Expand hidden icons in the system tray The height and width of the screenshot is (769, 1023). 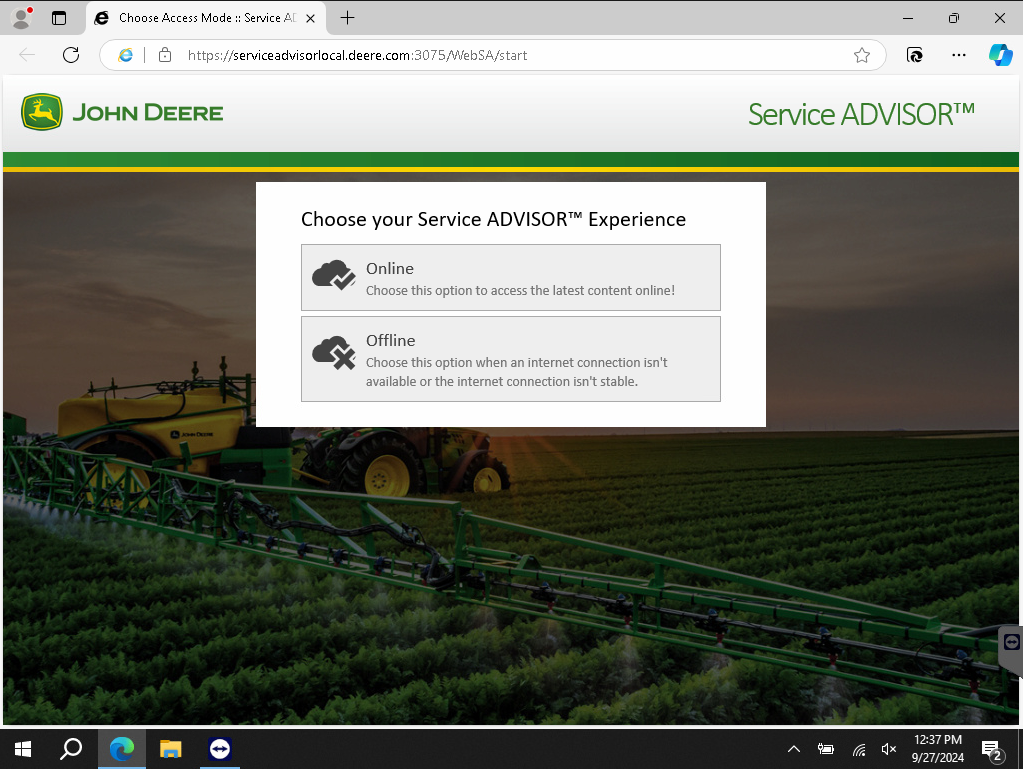click(x=793, y=748)
